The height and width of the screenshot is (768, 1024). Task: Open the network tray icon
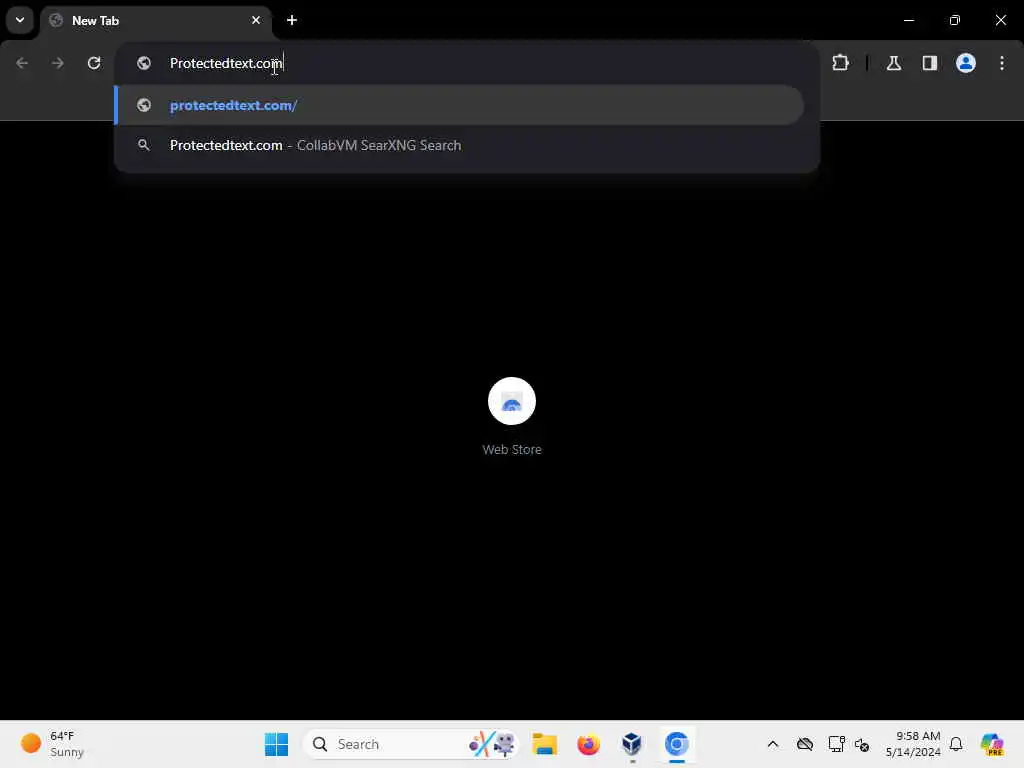coord(836,744)
